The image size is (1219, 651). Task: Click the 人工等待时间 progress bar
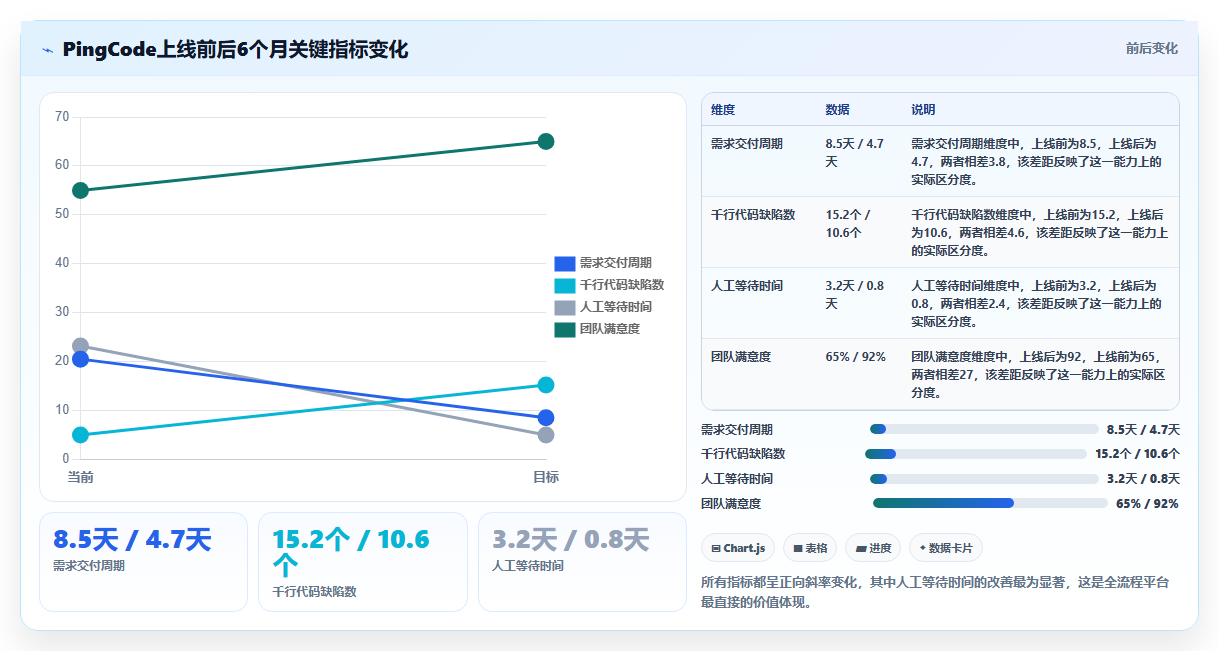[984, 479]
